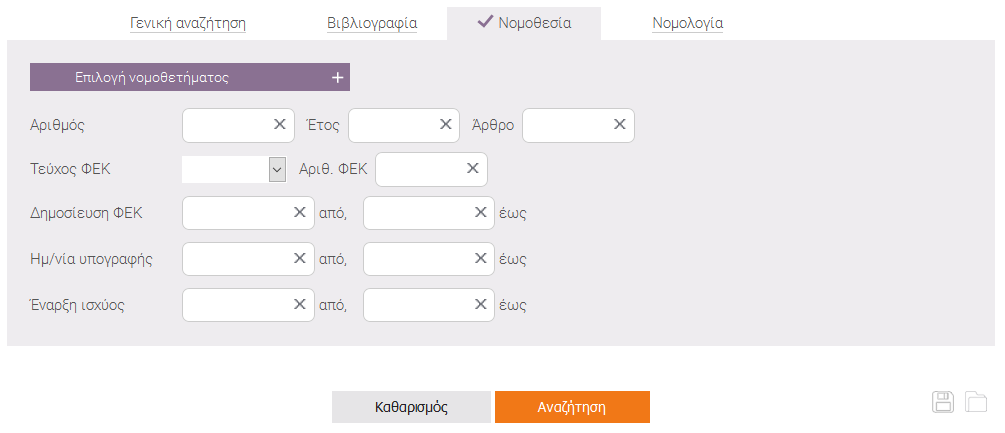Image resolution: width=1005 pixels, height=433 pixels.
Task: Click the save search floppy disk icon
Action: 942,402
